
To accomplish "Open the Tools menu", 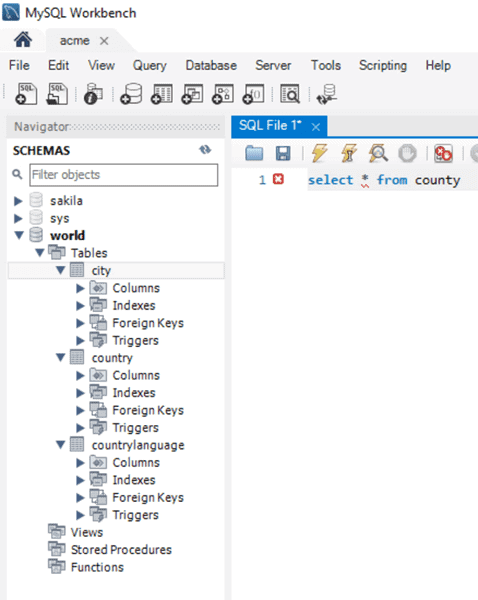I will coord(326,65).
